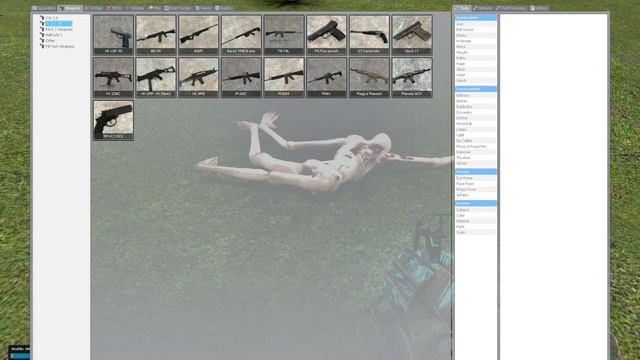
Task: Pick the Pulley tool
Action: [476, 58]
